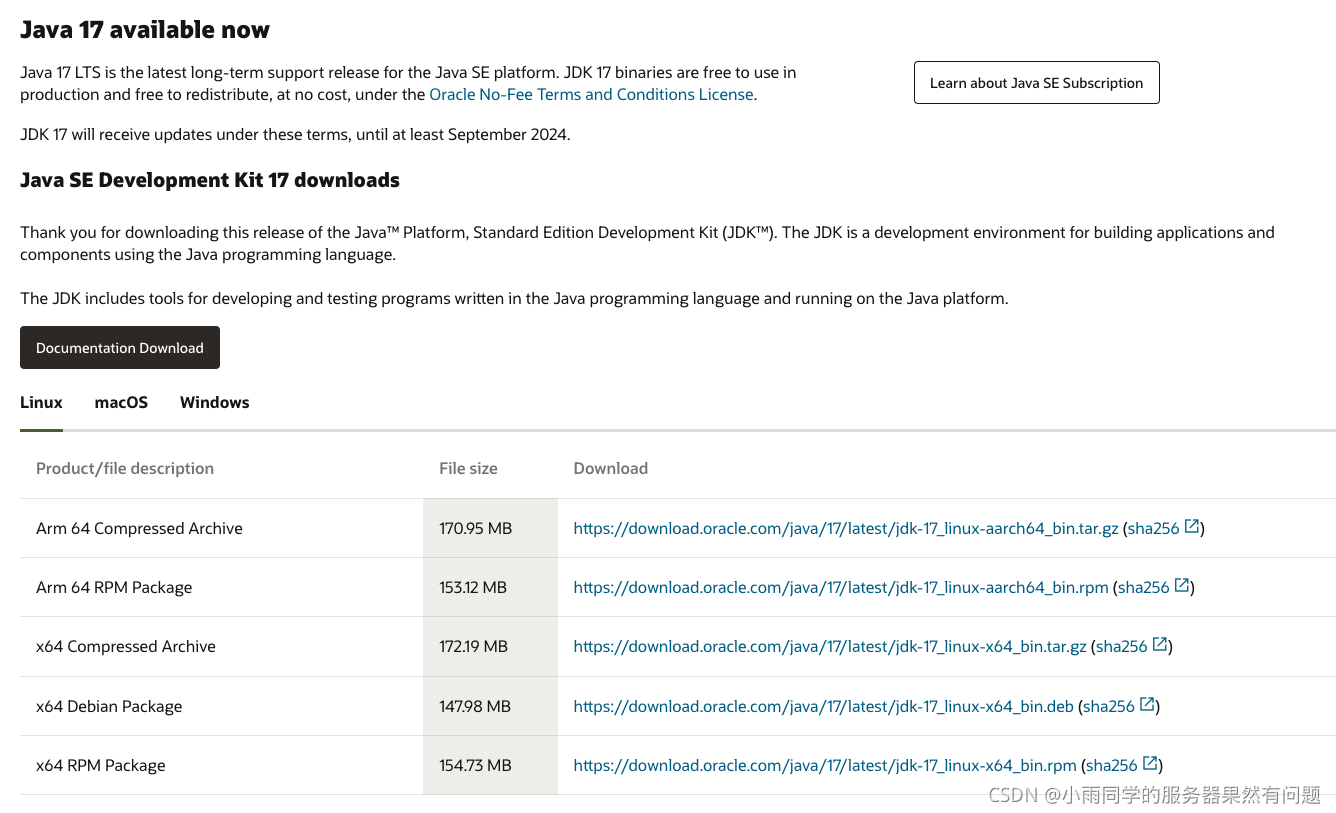Switch to the Windows tab

[214, 402]
